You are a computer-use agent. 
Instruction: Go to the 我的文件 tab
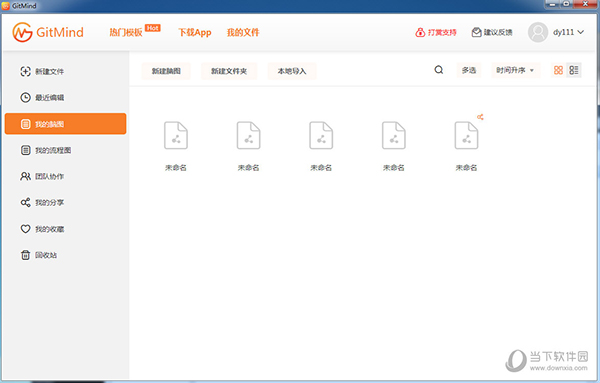click(x=243, y=33)
